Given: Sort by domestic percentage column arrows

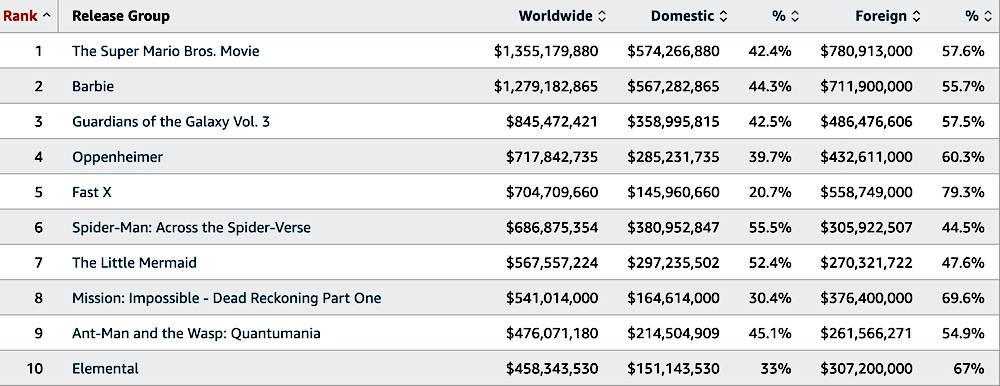Looking at the screenshot, I should [x=795, y=17].
